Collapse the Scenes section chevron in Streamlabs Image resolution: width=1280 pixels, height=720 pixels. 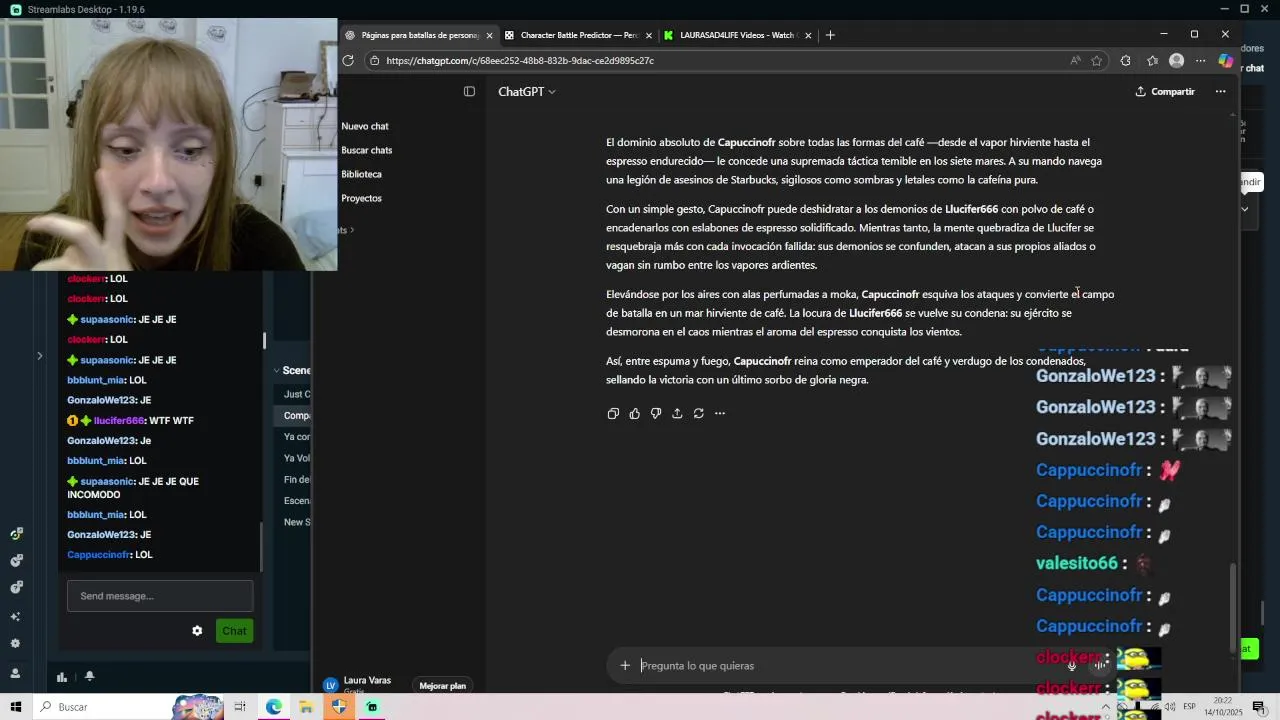point(276,370)
